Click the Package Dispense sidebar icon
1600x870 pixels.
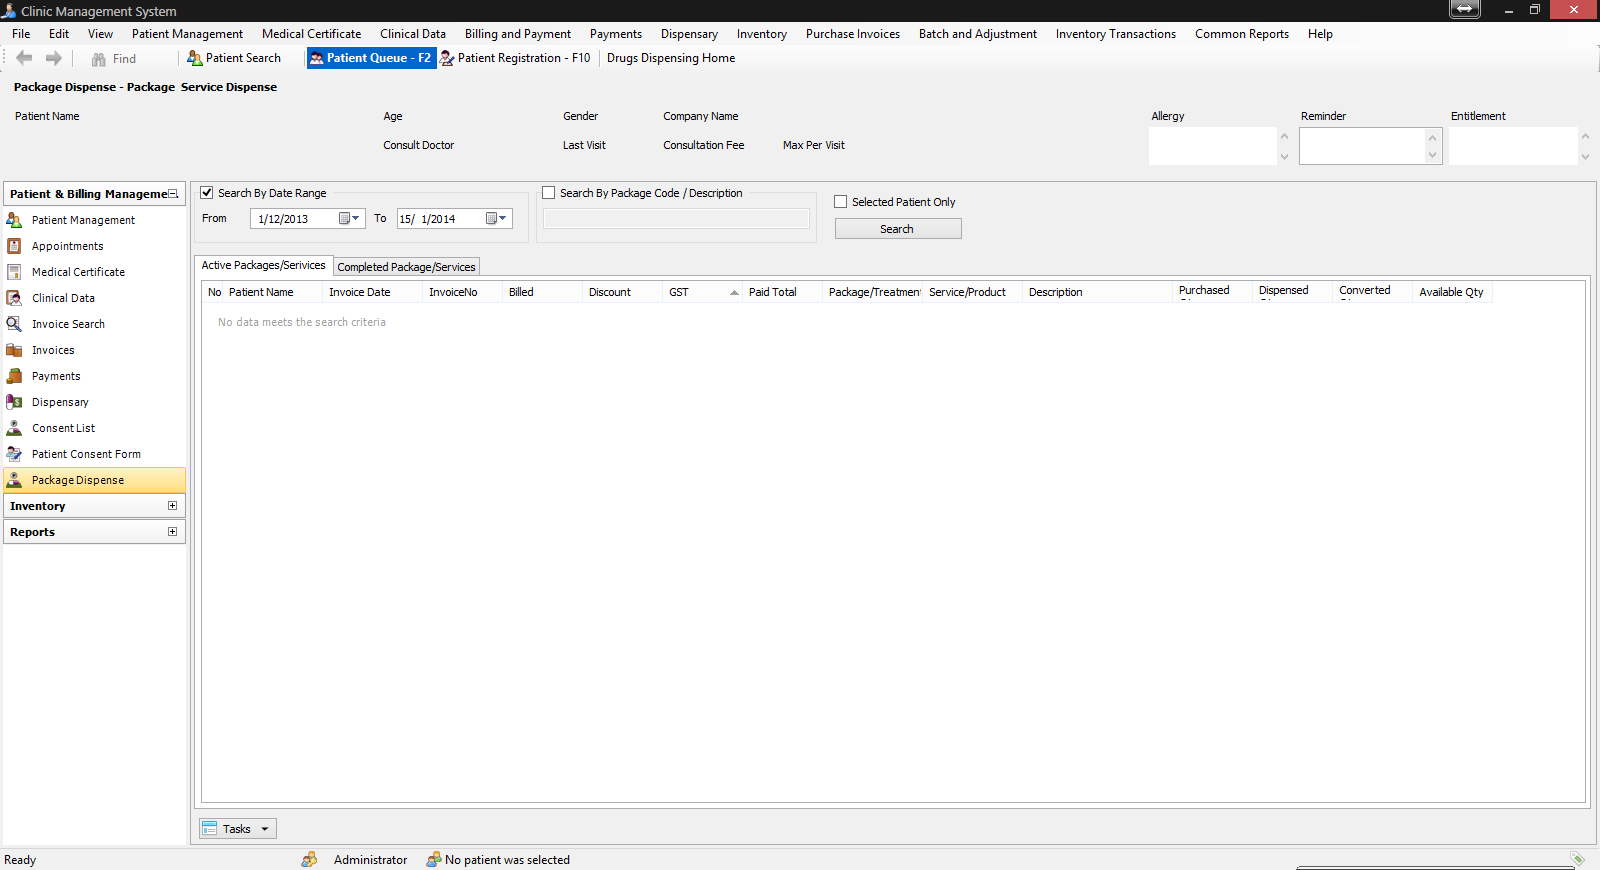[14, 480]
